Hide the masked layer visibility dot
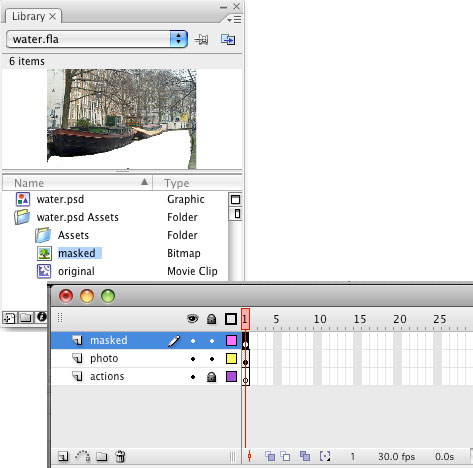 pyautogui.click(x=193, y=341)
